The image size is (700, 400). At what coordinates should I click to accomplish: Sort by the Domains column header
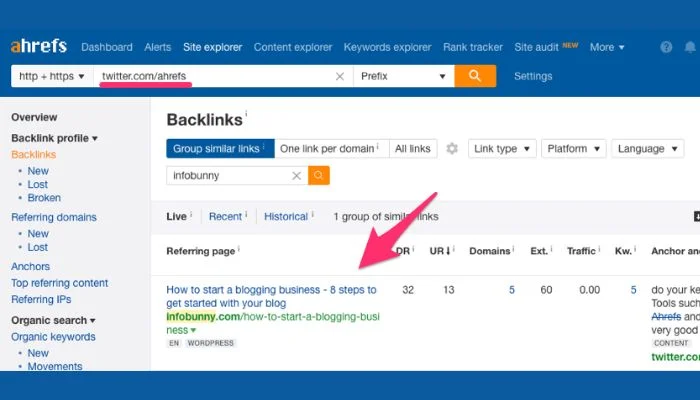click(490, 251)
